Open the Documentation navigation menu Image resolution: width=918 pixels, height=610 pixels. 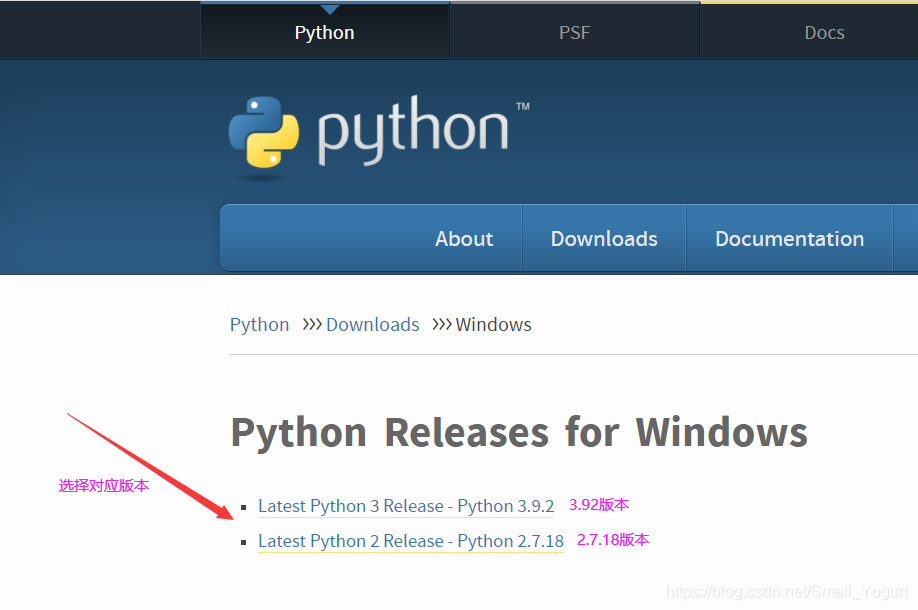(790, 238)
